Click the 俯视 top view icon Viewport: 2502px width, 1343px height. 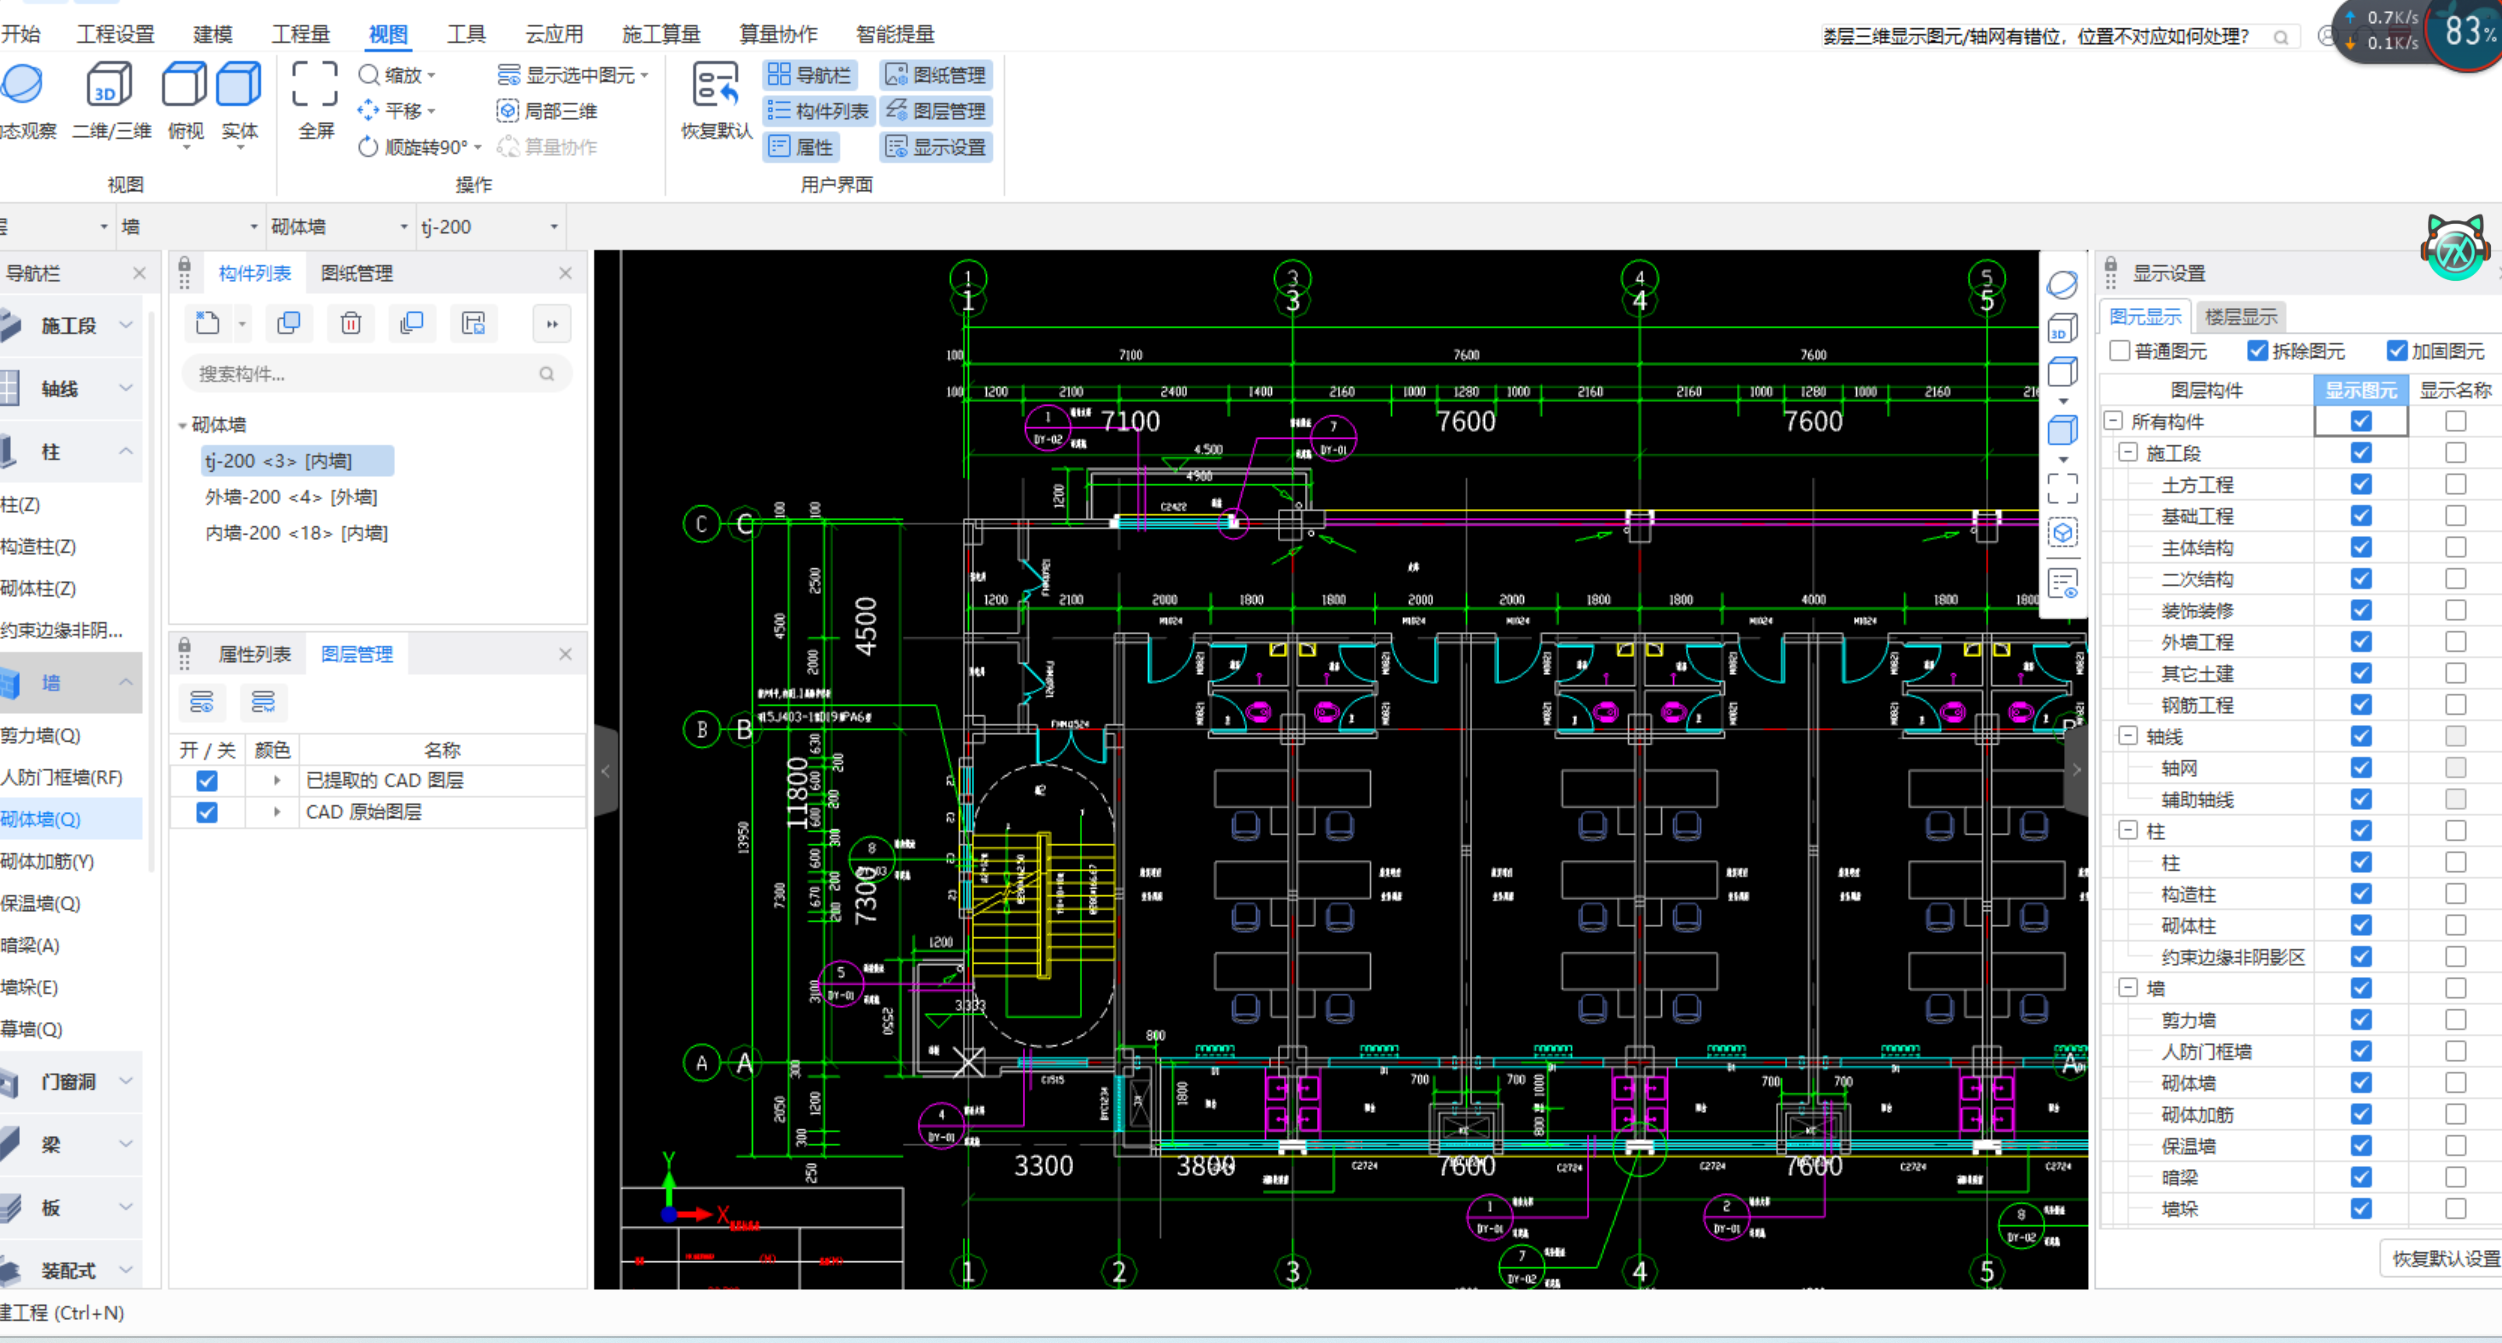(185, 85)
